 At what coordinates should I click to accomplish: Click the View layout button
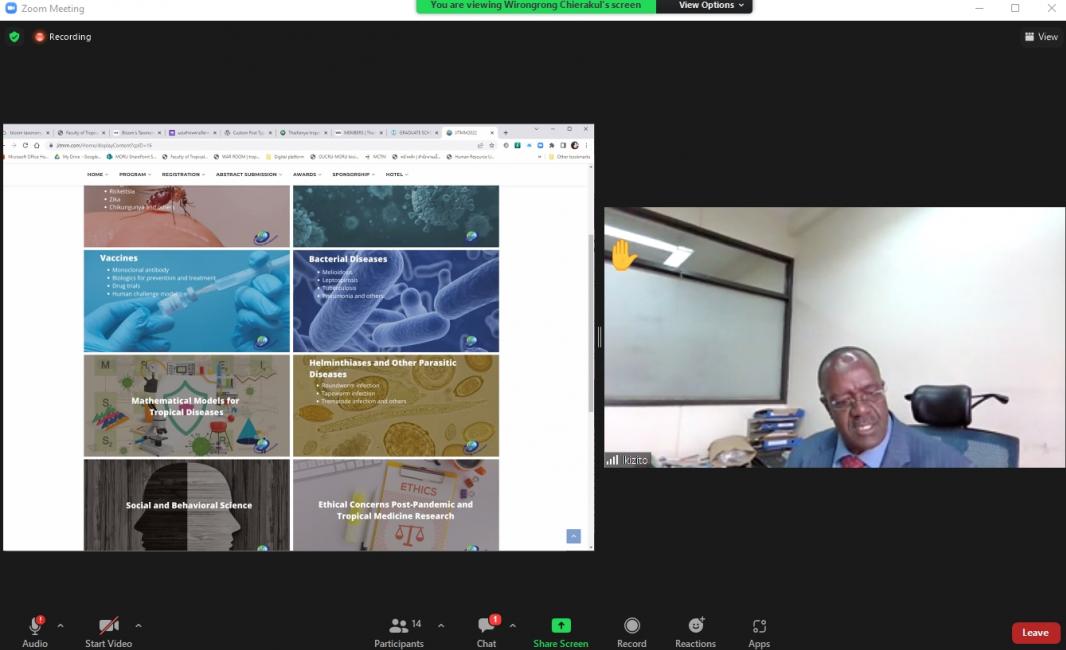[x=1041, y=37]
